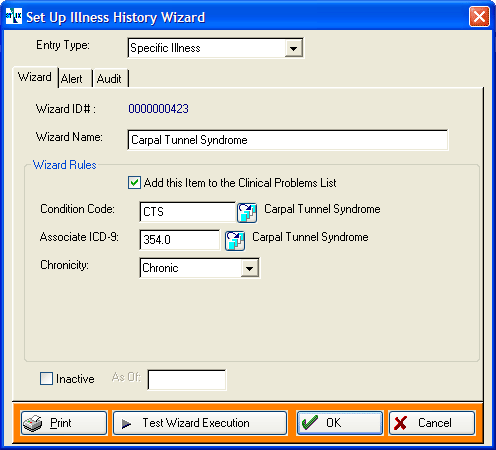
Task: Open Associate ICD-9 lookup icon
Action: pos(235,241)
